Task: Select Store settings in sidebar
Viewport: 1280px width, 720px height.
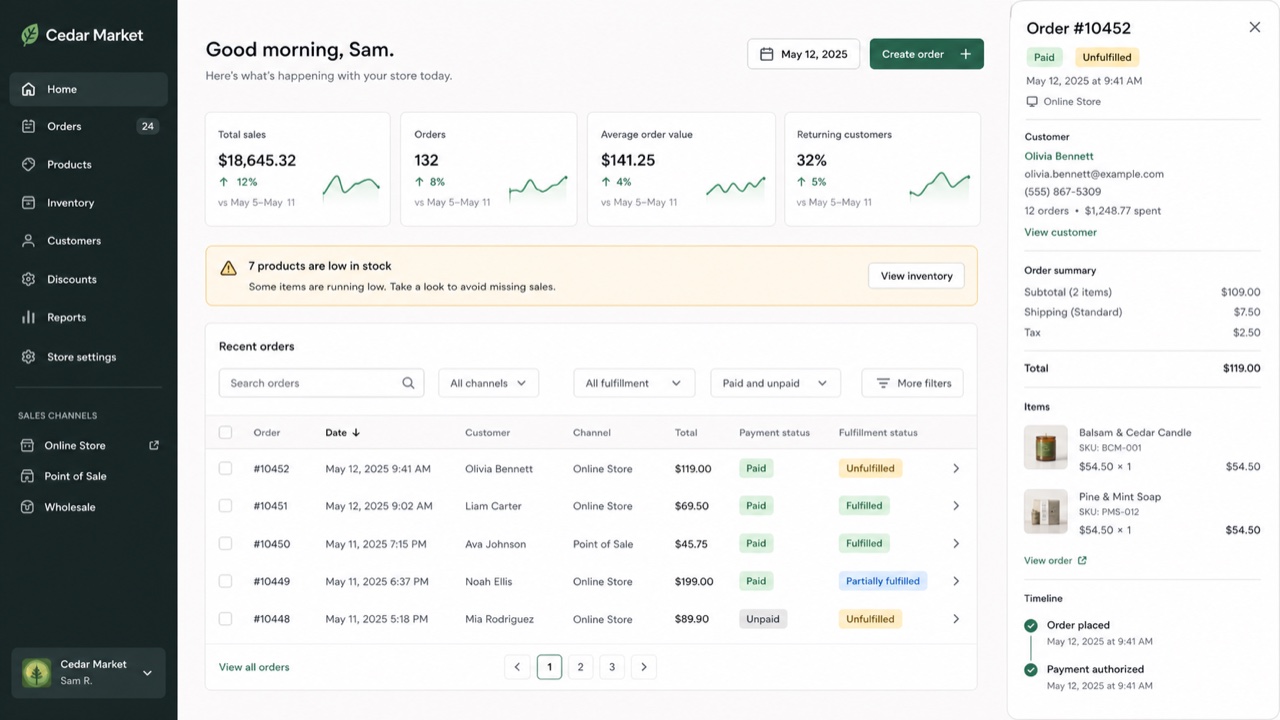Action: point(89,356)
